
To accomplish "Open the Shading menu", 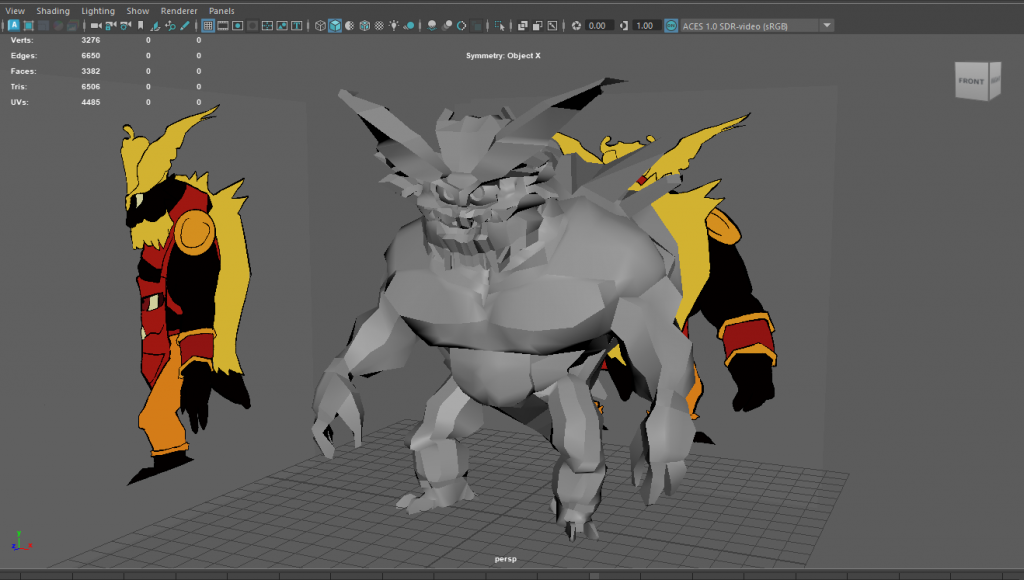I will [x=53, y=11].
